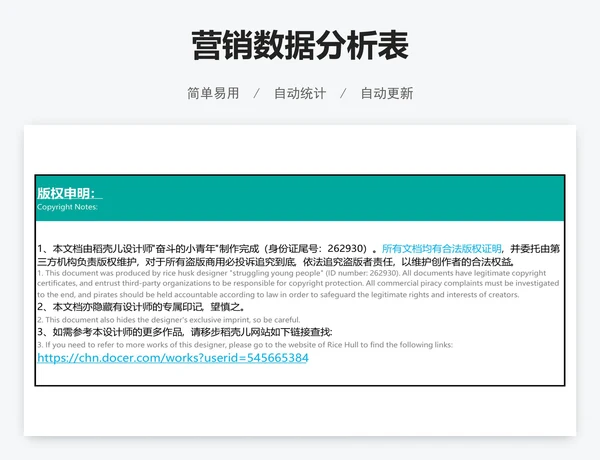Click the first '自动统计' subtitle text

click(x=300, y=93)
